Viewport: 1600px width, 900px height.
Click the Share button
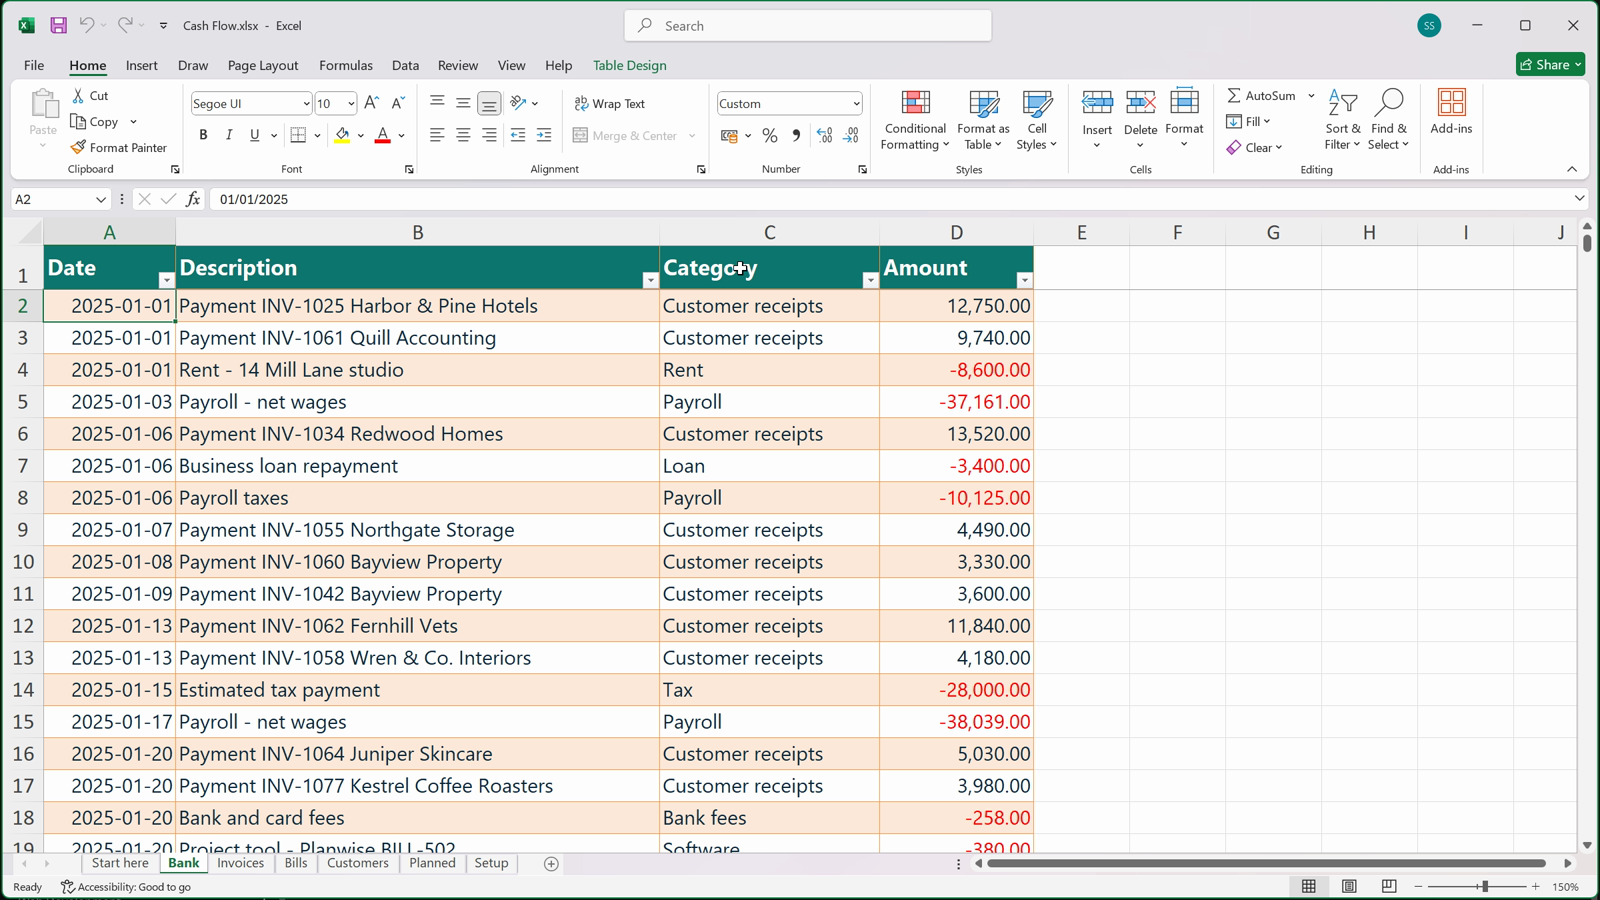1550,64
